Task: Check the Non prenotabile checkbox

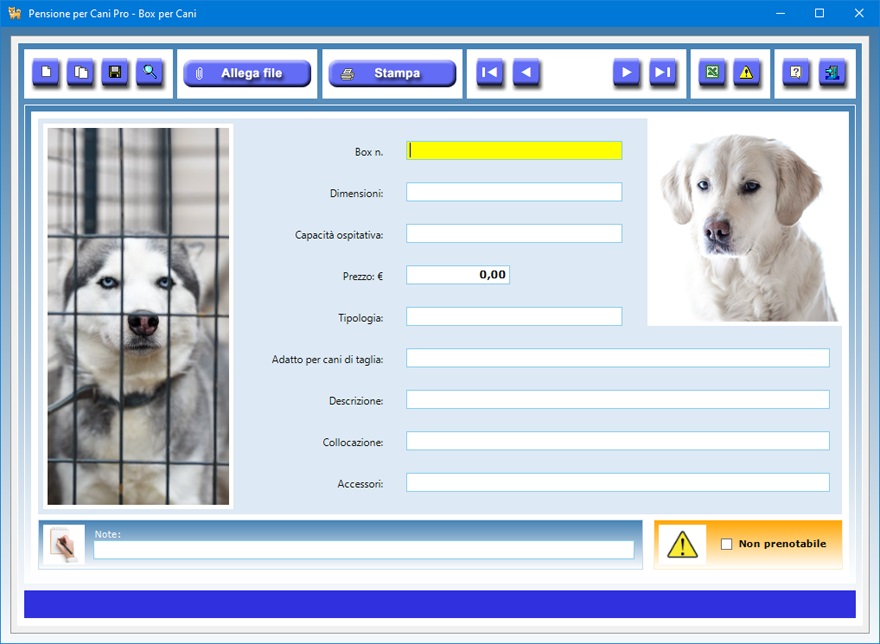Action: [726, 544]
